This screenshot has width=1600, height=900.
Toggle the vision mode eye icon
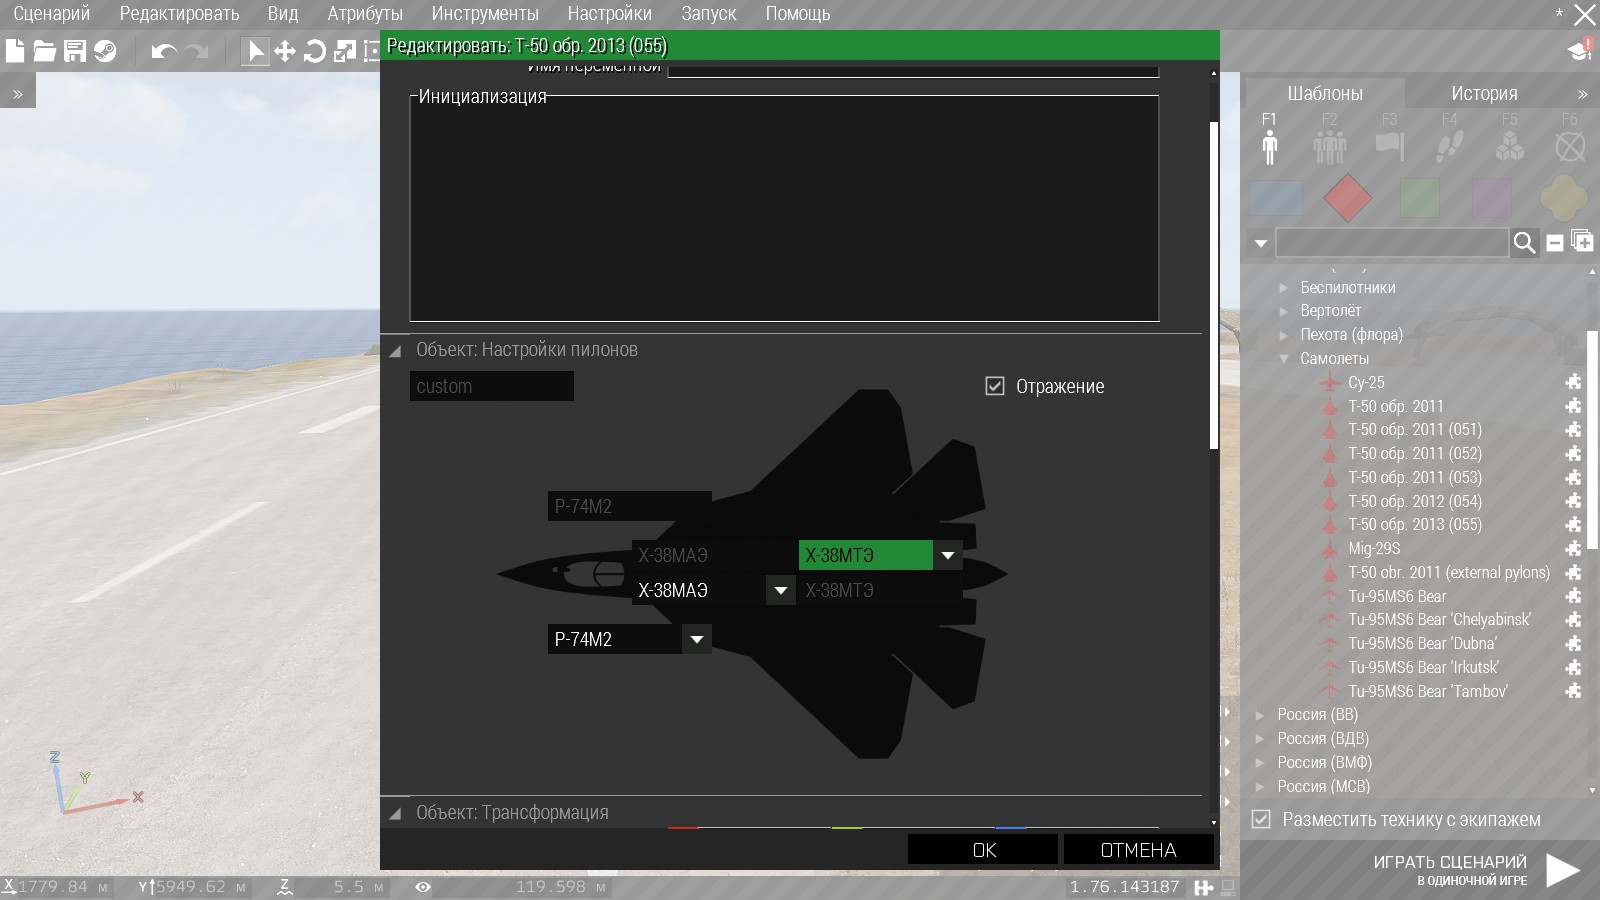coord(423,887)
